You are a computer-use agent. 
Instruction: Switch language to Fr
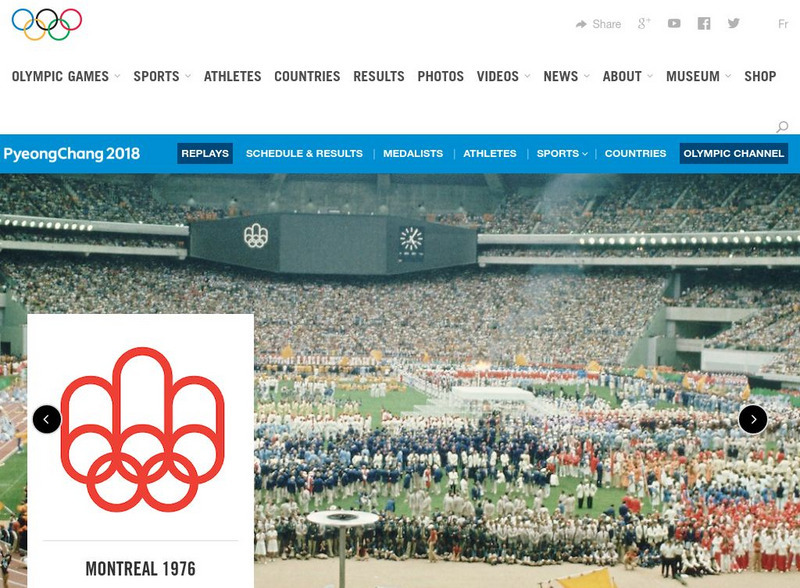tap(783, 24)
